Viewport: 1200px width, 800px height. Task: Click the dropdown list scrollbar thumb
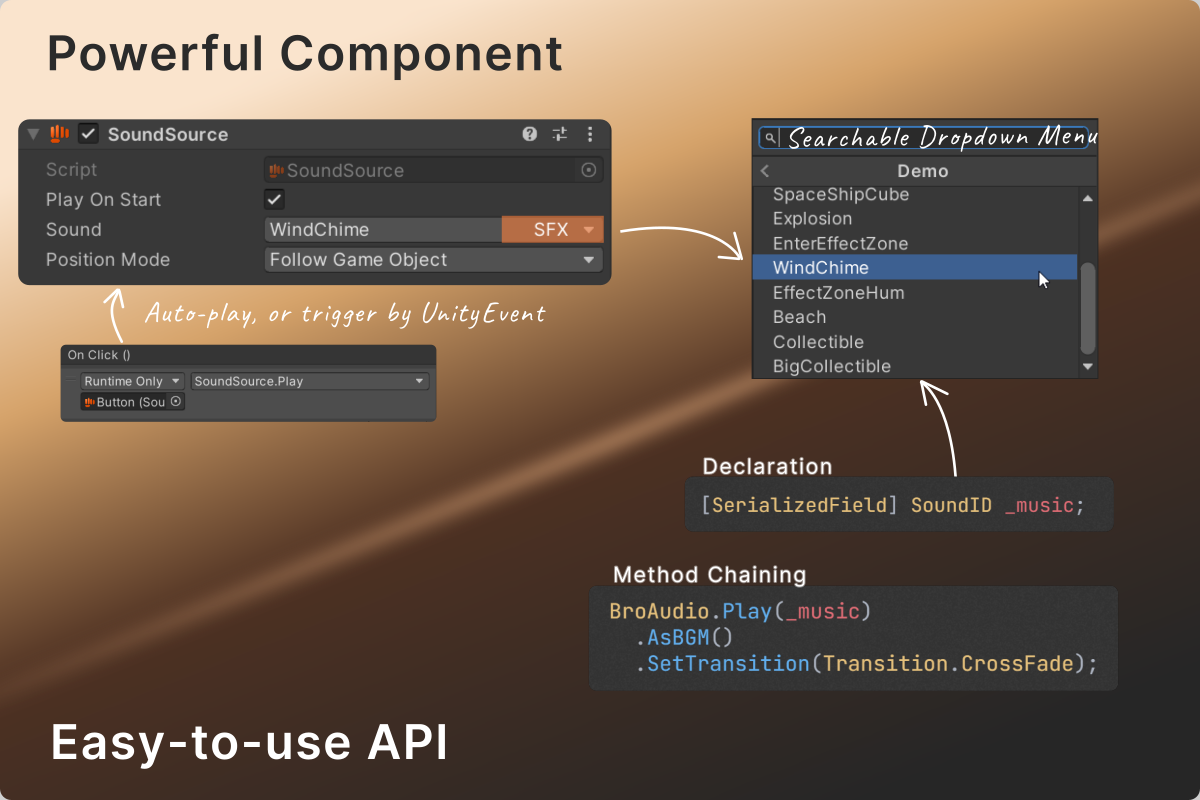point(1088,308)
